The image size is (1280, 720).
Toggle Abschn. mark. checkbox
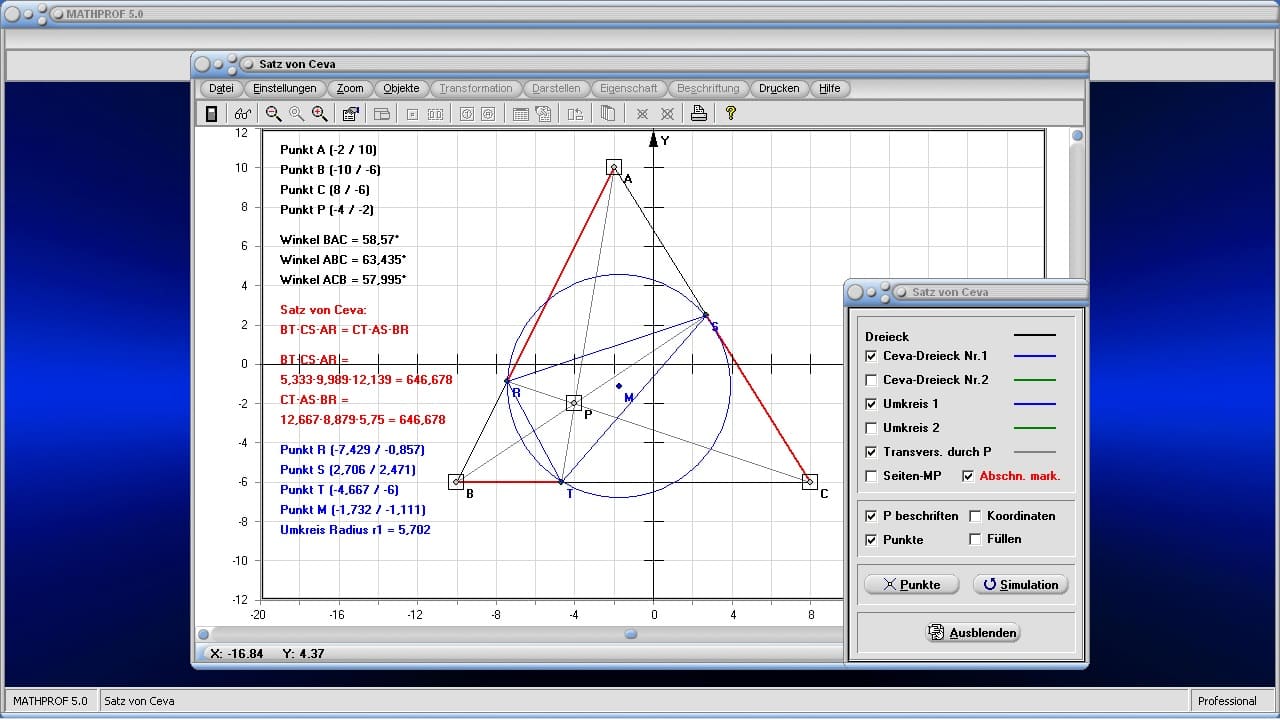(967, 476)
